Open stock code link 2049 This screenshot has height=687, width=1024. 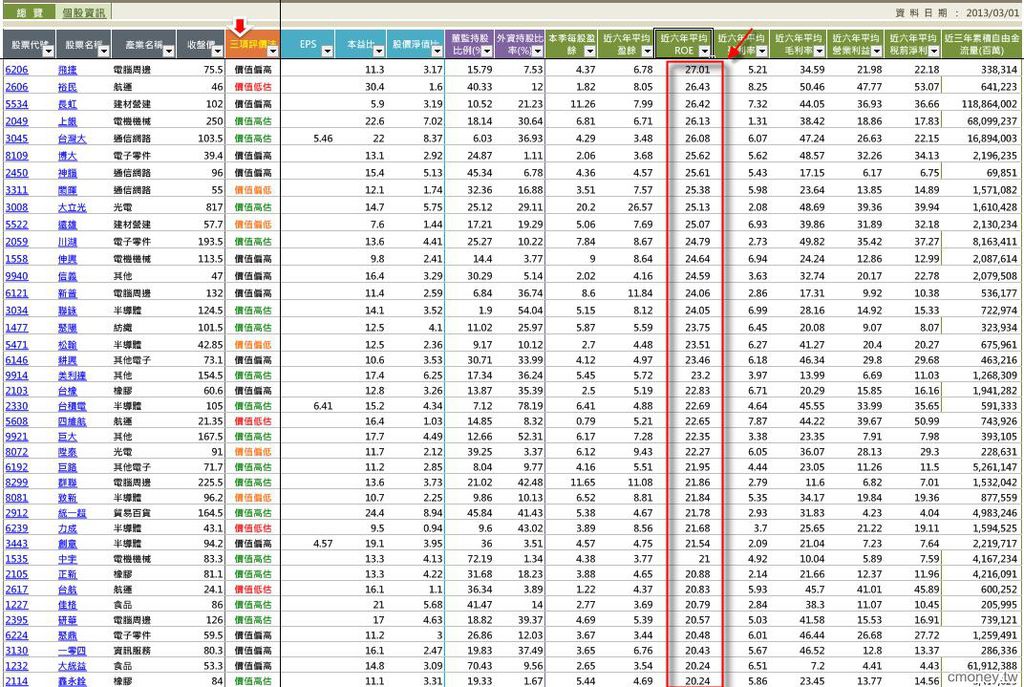(x=17, y=121)
